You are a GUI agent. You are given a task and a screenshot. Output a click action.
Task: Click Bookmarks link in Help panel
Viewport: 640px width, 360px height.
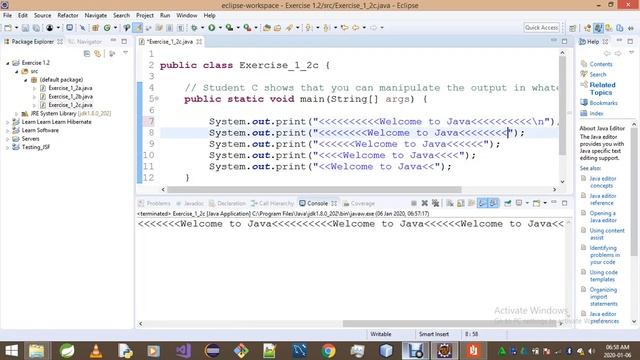click(x=603, y=103)
